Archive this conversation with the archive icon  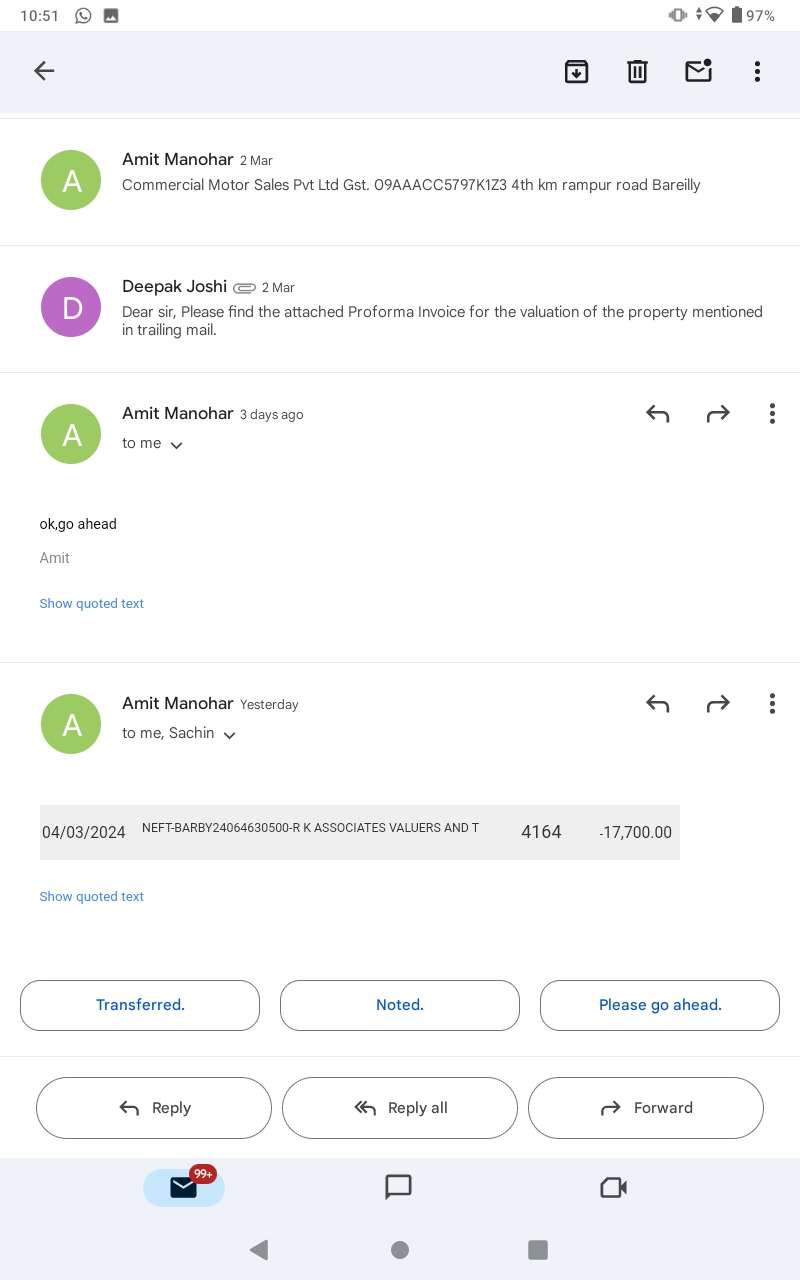[576, 71]
